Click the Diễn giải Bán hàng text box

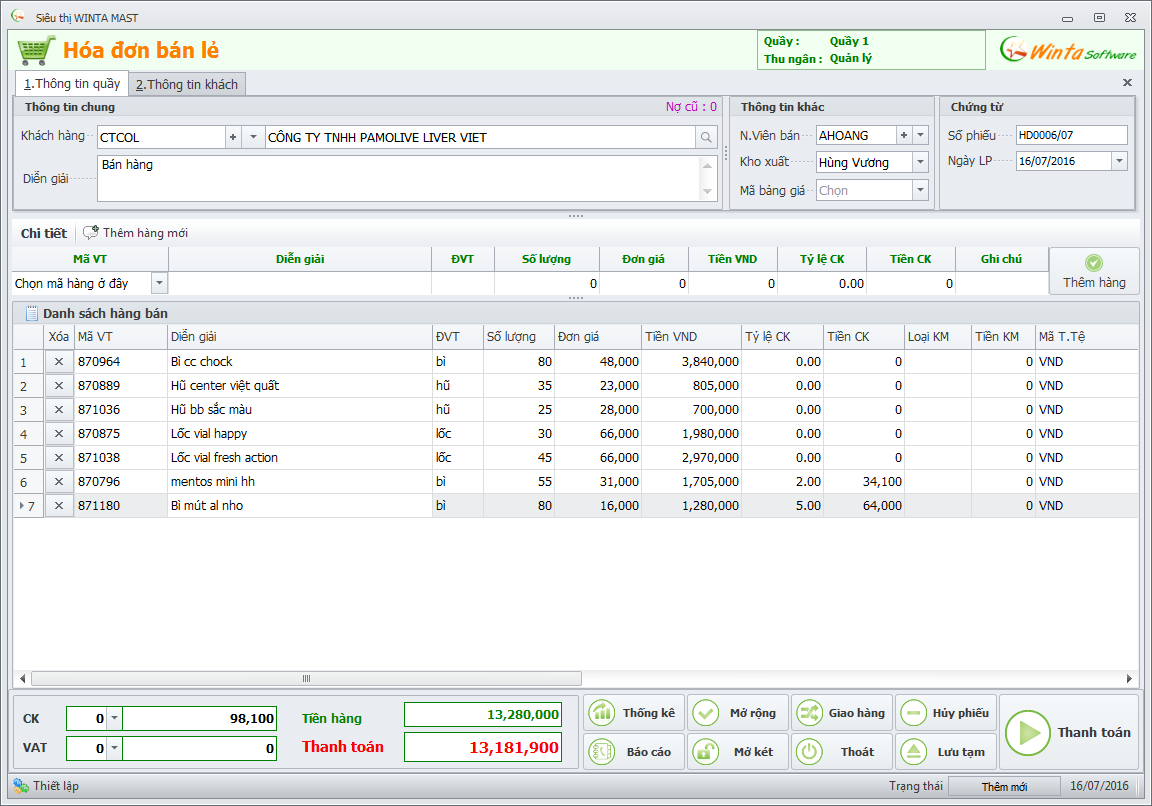(400, 179)
